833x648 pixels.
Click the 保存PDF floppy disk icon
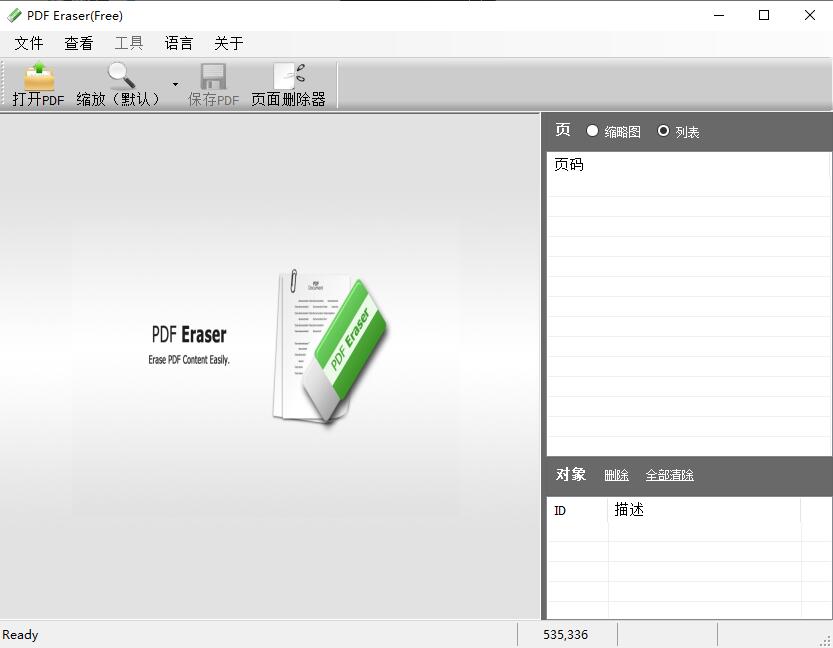pyautogui.click(x=213, y=77)
